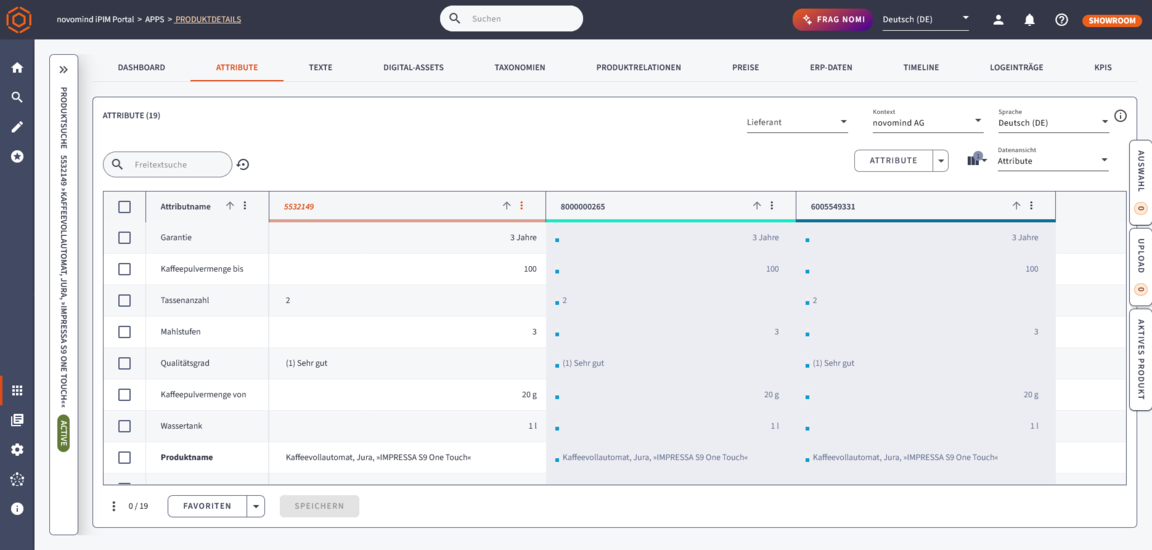Switch to the Digital-Assets tab
This screenshot has height=550, width=1152.
coord(413,68)
